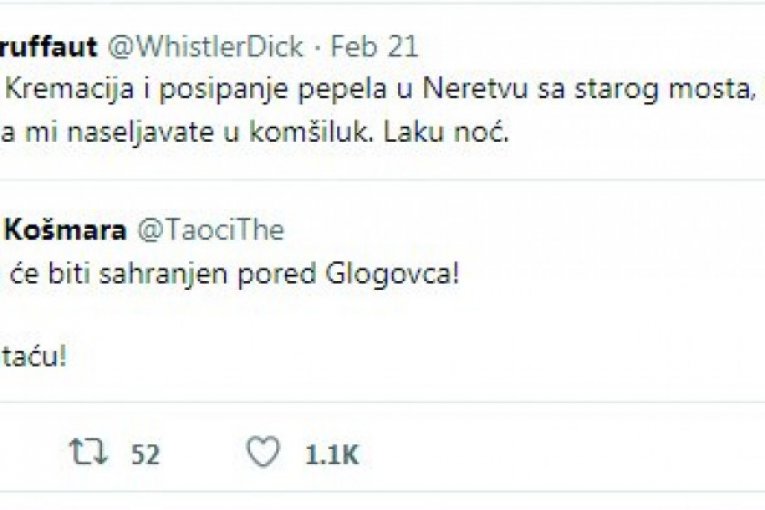Click the retweet count 52
Viewport: 765px width, 510px height.
(145, 455)
